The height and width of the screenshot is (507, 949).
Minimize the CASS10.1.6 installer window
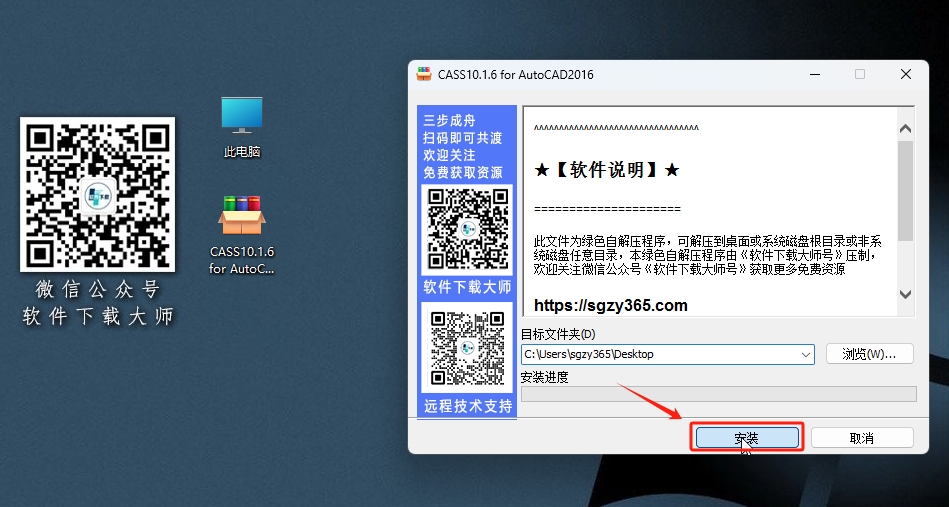815,74
